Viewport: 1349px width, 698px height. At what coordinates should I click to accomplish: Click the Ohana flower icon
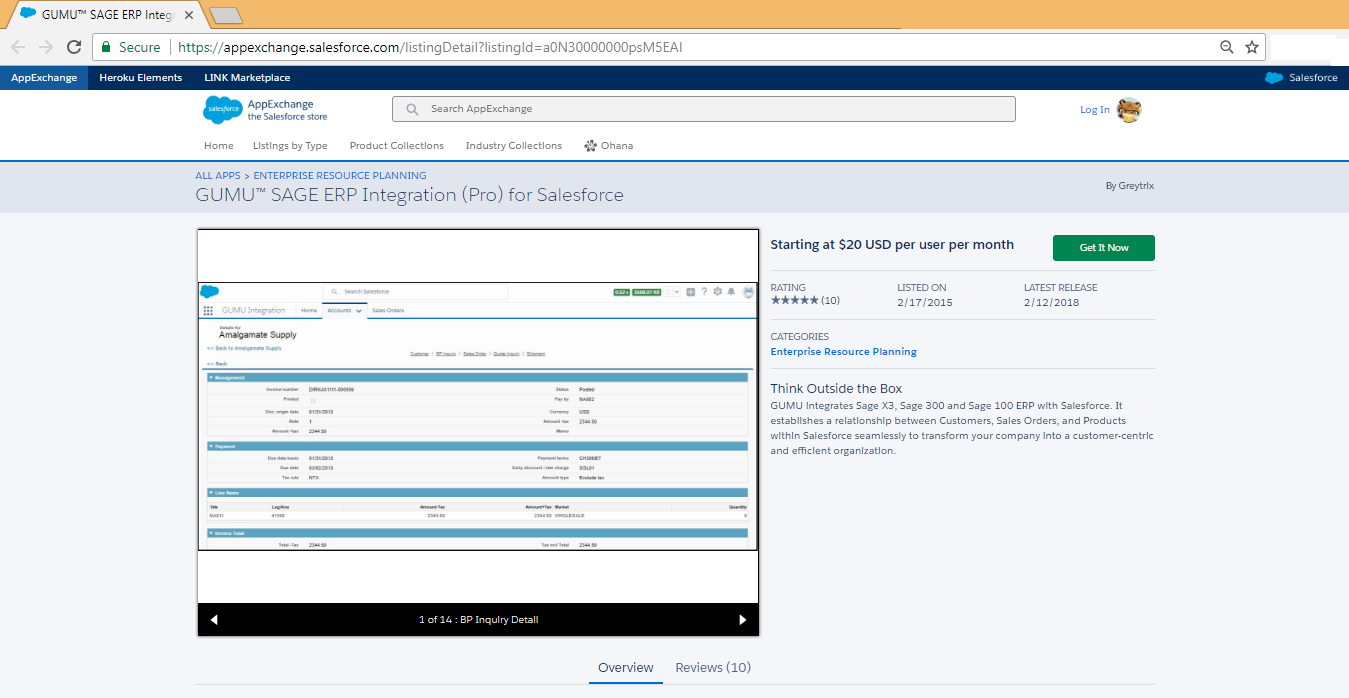click(591, 146)
